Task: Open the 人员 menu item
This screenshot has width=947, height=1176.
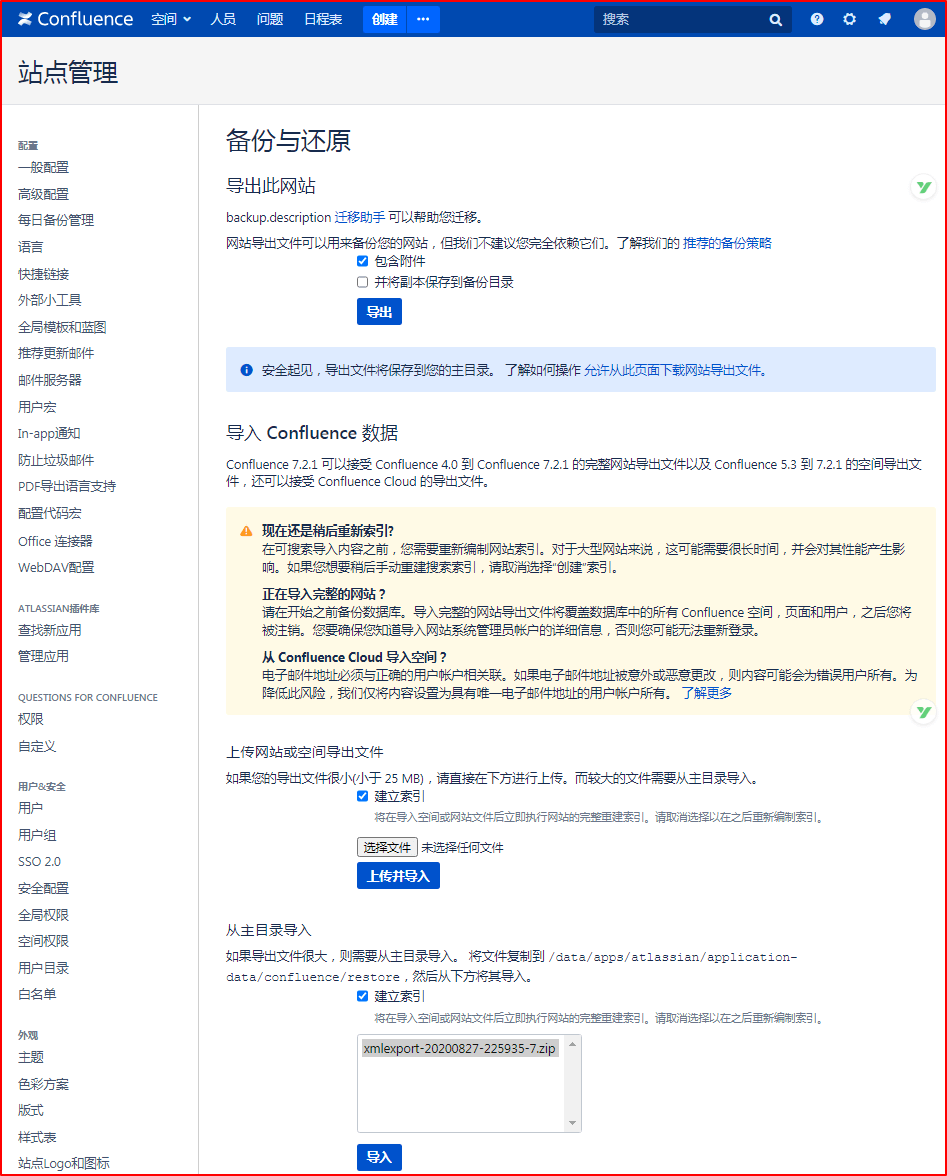Action: [223, 19]
